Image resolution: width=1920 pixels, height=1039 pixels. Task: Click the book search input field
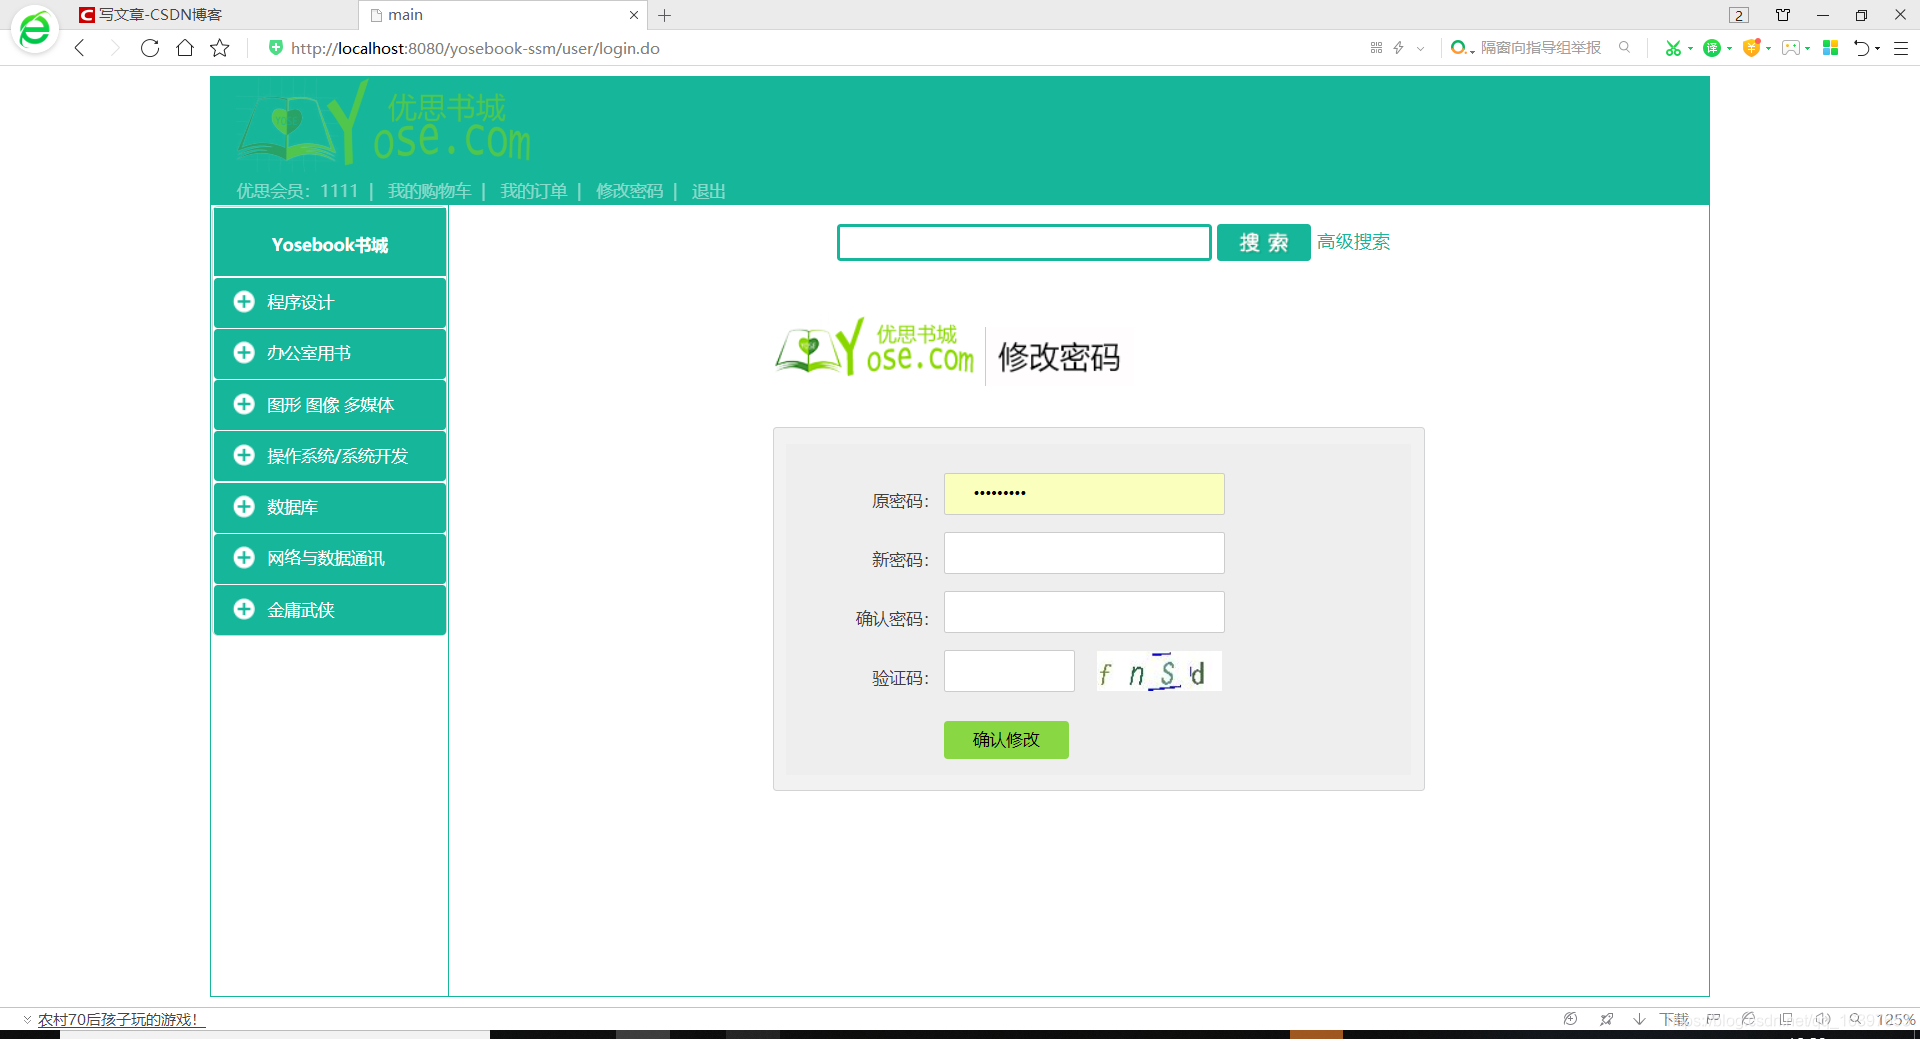1024,242
